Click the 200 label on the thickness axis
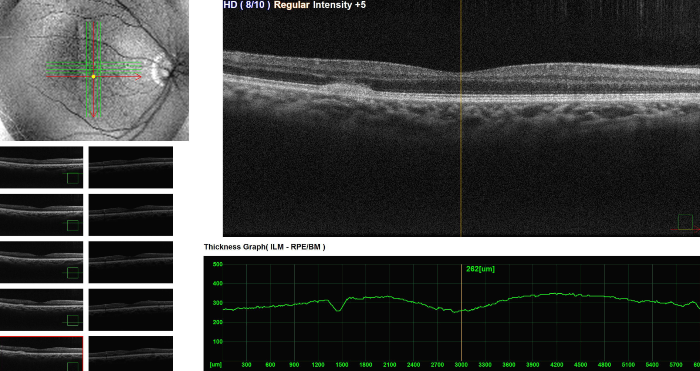The width and height of the screenshot is (700, 371). click(x=217, y=322)
